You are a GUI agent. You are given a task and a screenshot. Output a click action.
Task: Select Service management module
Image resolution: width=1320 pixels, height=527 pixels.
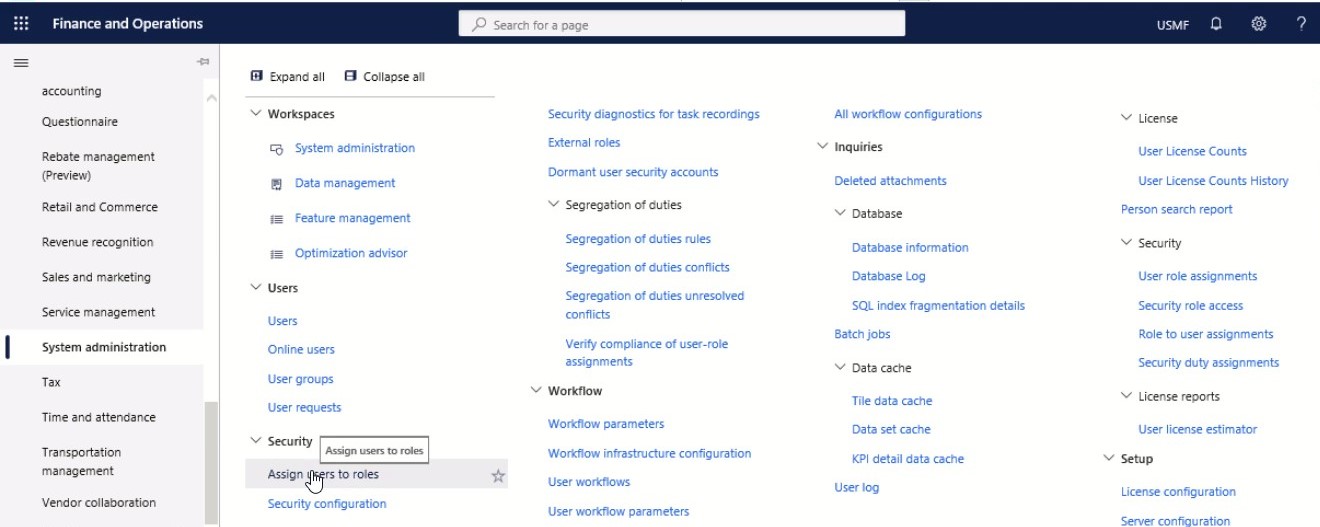99,312
